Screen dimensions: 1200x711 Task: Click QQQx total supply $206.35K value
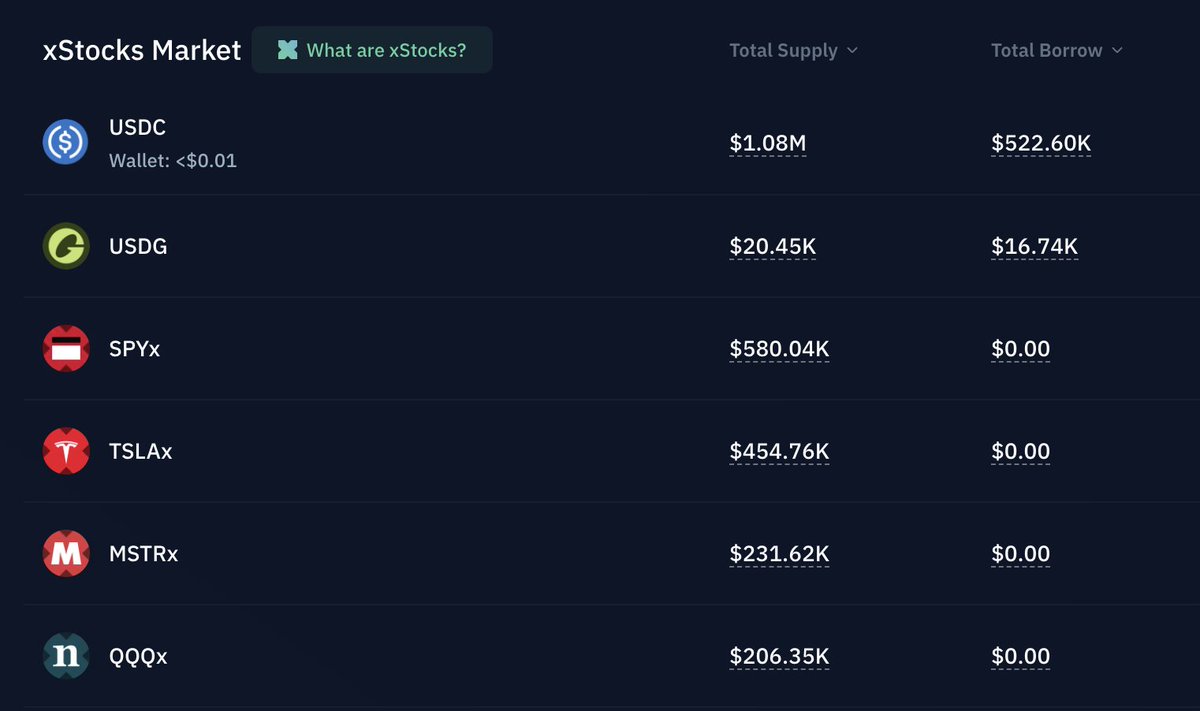[779, 658]
